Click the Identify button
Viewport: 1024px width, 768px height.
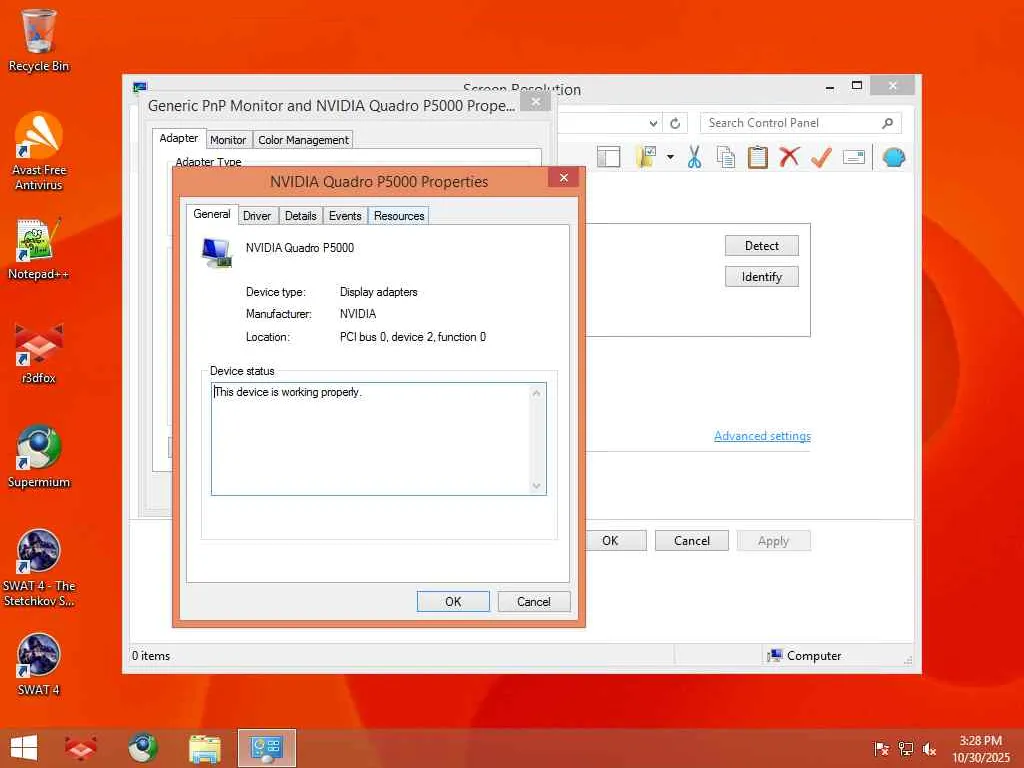coord(761,277)
